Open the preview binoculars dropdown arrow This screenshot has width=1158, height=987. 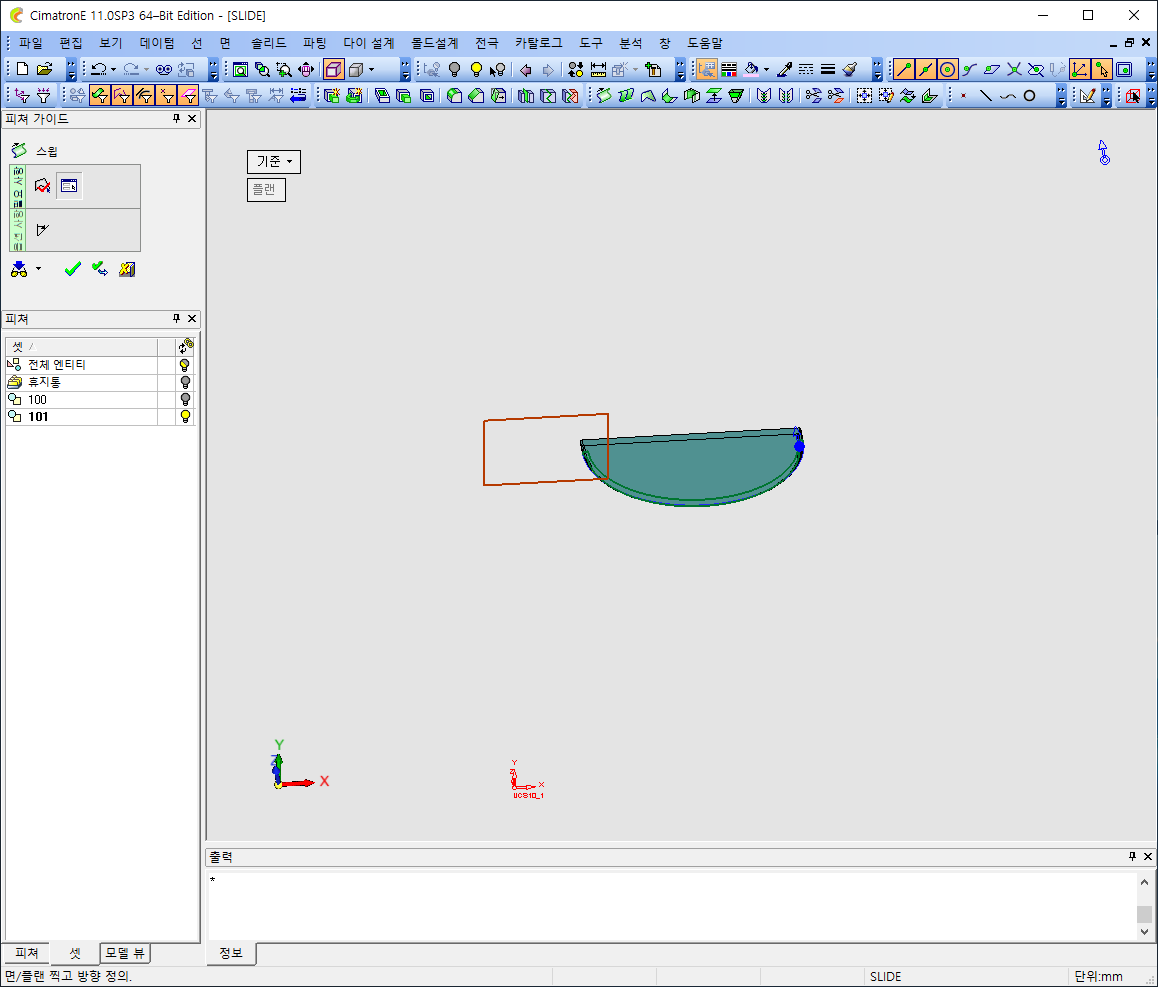click(x=38, y=269)
